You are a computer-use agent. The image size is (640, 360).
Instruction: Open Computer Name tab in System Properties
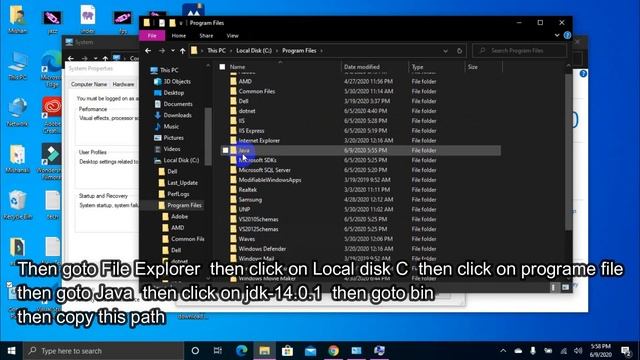click(x=89, y=84)
